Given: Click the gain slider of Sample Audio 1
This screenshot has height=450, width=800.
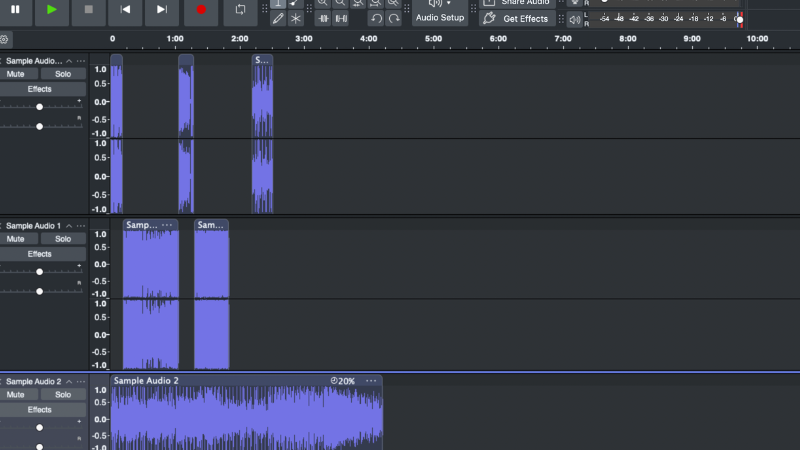Looking at the screenshot, I should (x=39, y=271).
